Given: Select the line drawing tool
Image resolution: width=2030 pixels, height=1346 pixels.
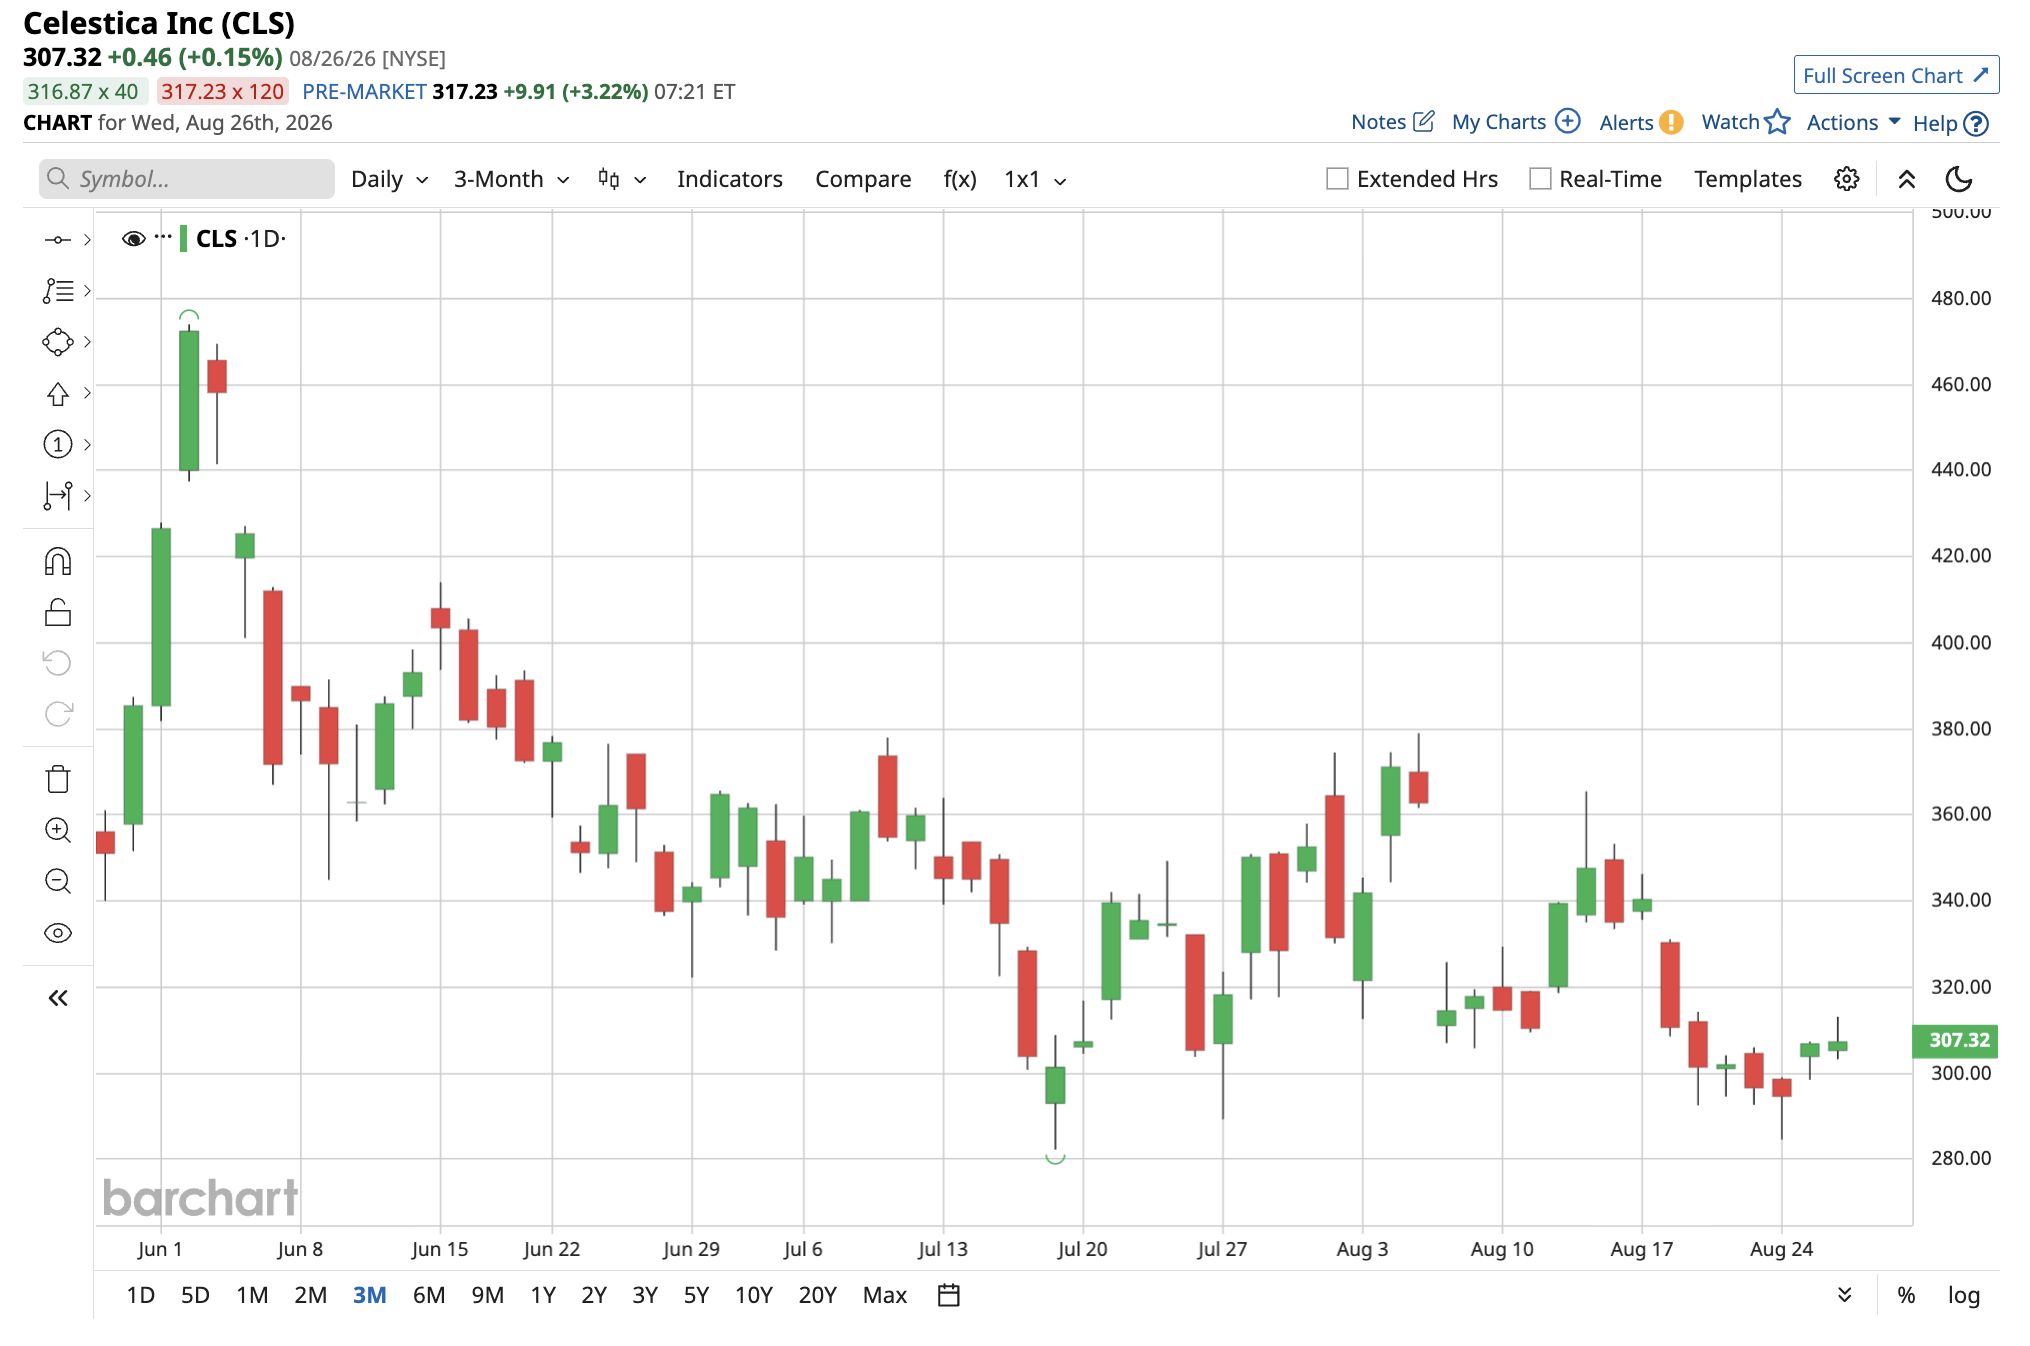Looking at the screenshot, I should [x=58, y=240].
